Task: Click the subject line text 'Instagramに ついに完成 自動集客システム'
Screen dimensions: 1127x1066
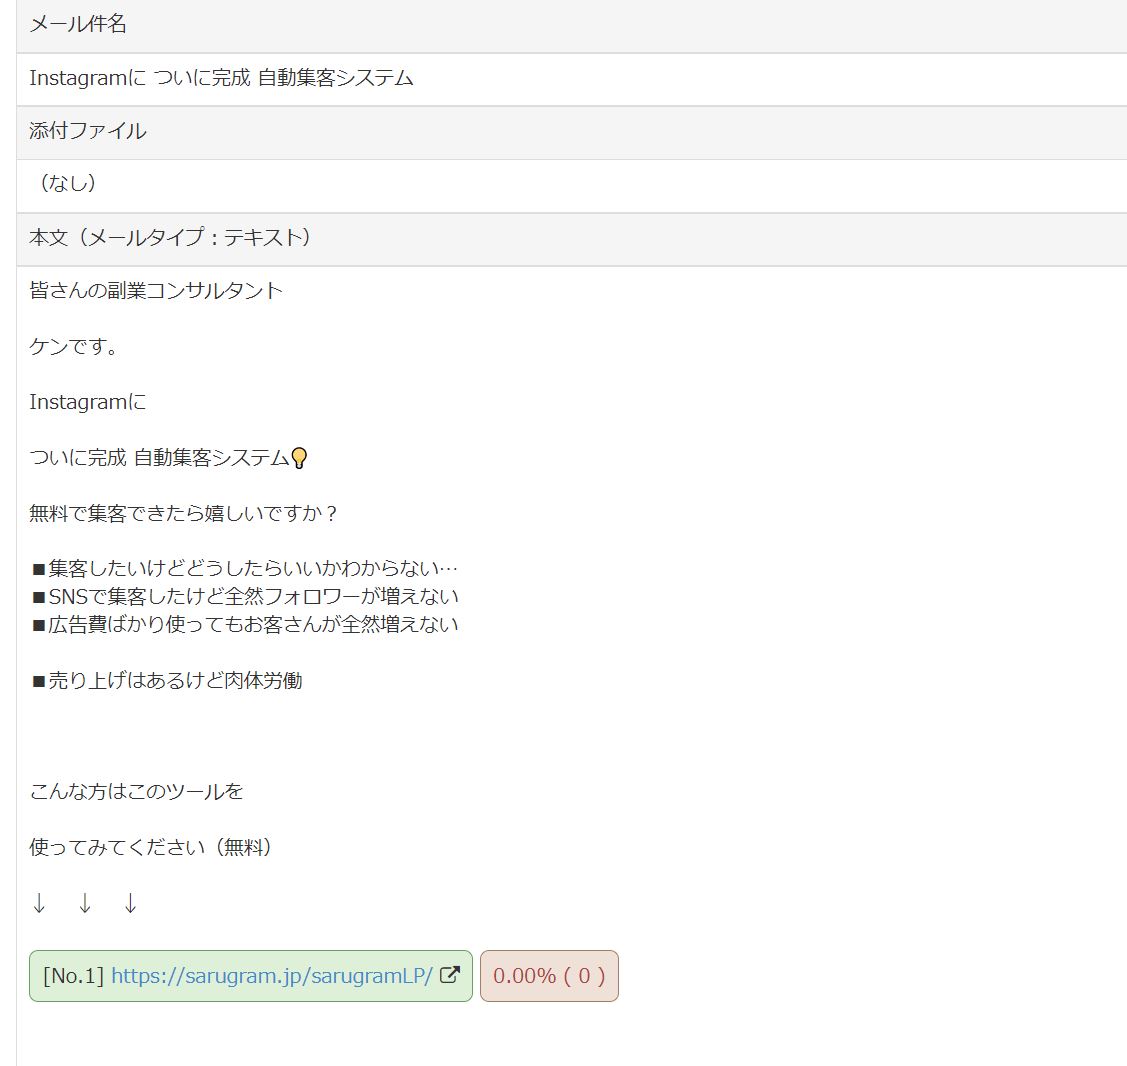Action: [x=221, y=78]
